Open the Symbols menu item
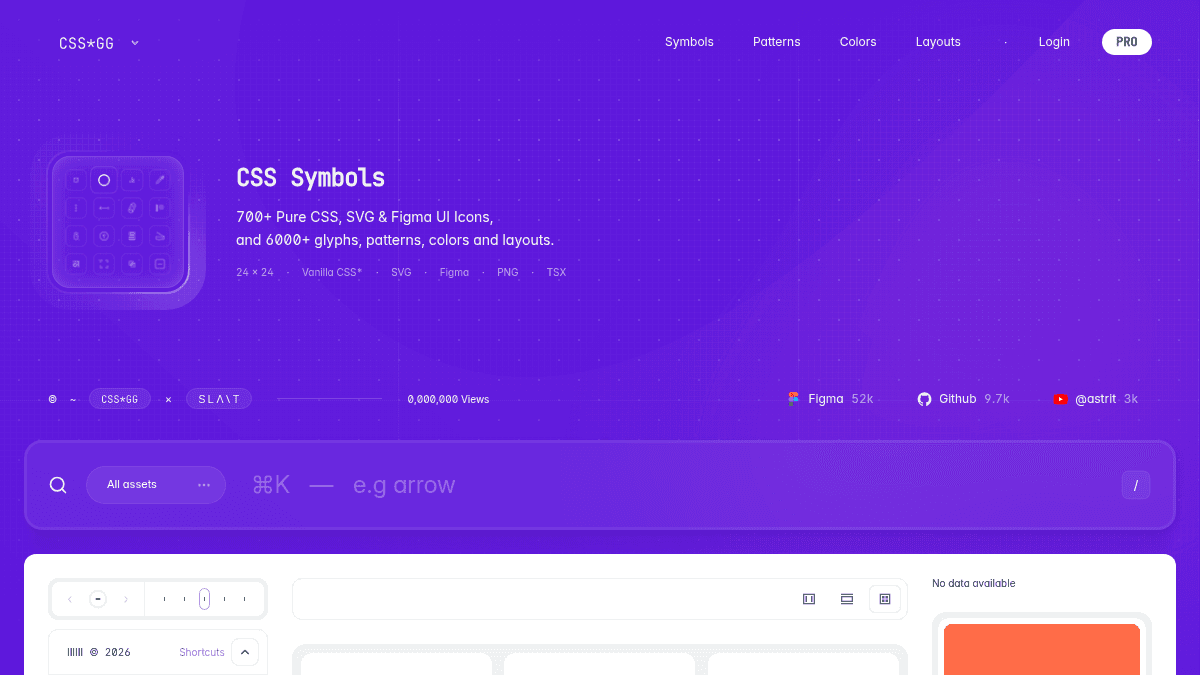The height and width of the screenshot is (675, 1200). pos(689,42)
